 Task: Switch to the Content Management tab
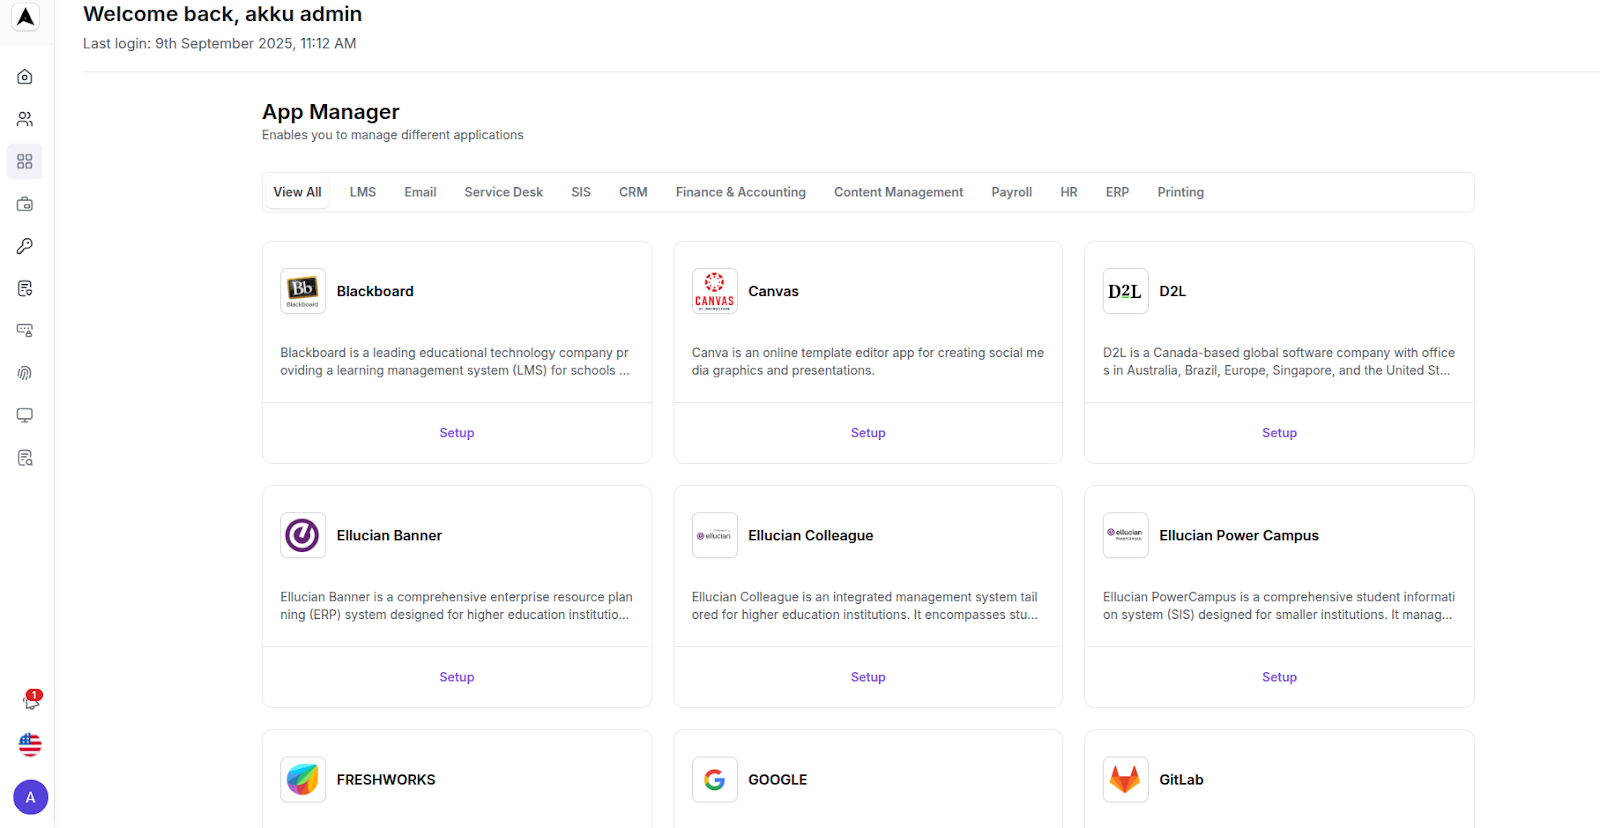(x=899, y=192)
